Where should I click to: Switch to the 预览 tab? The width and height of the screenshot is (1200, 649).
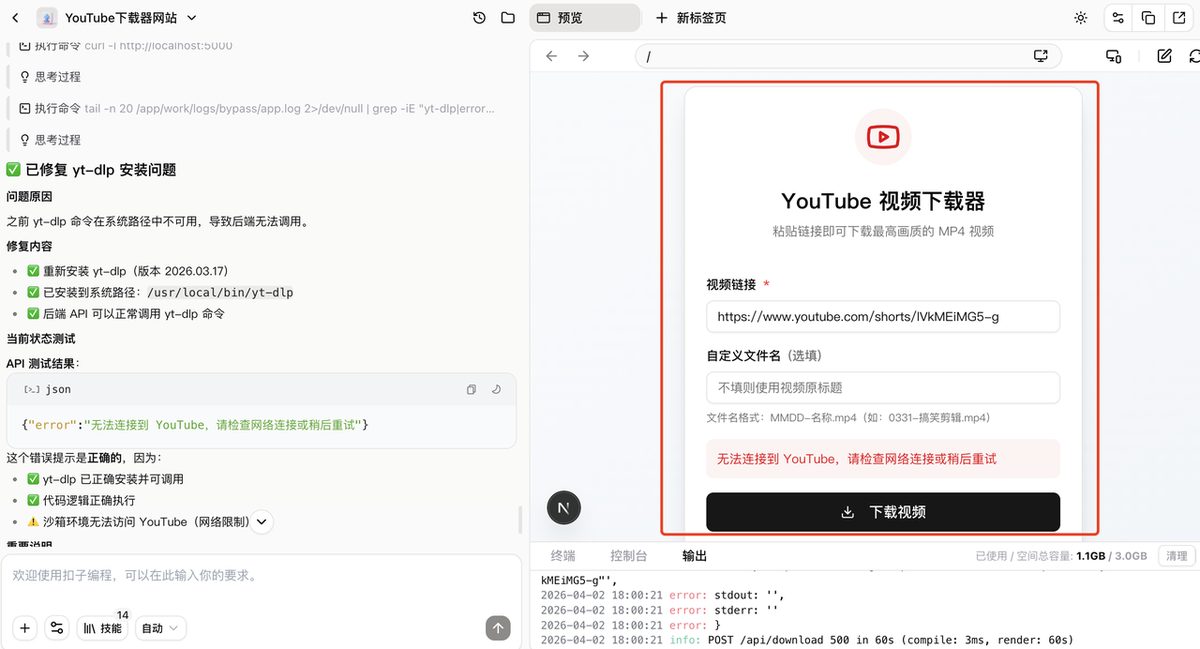point(585,18)
